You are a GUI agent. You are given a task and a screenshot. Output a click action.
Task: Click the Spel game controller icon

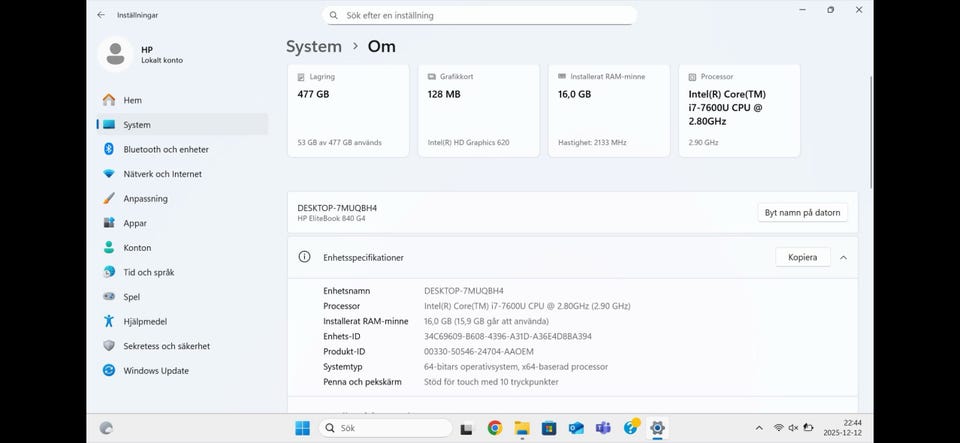109,297
